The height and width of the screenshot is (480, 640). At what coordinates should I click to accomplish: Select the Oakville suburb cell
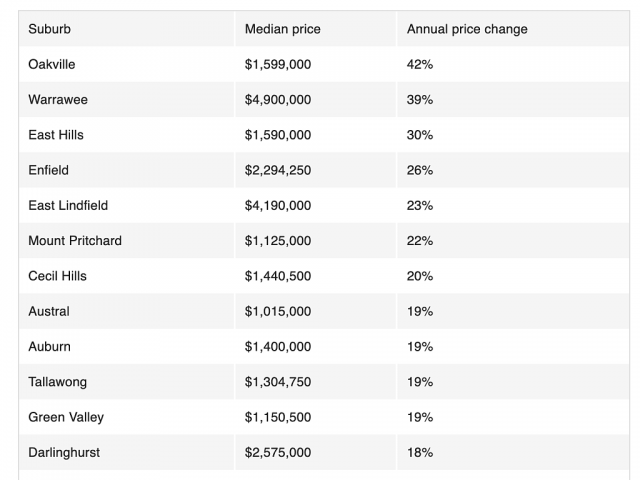click(x=52, y=64)
